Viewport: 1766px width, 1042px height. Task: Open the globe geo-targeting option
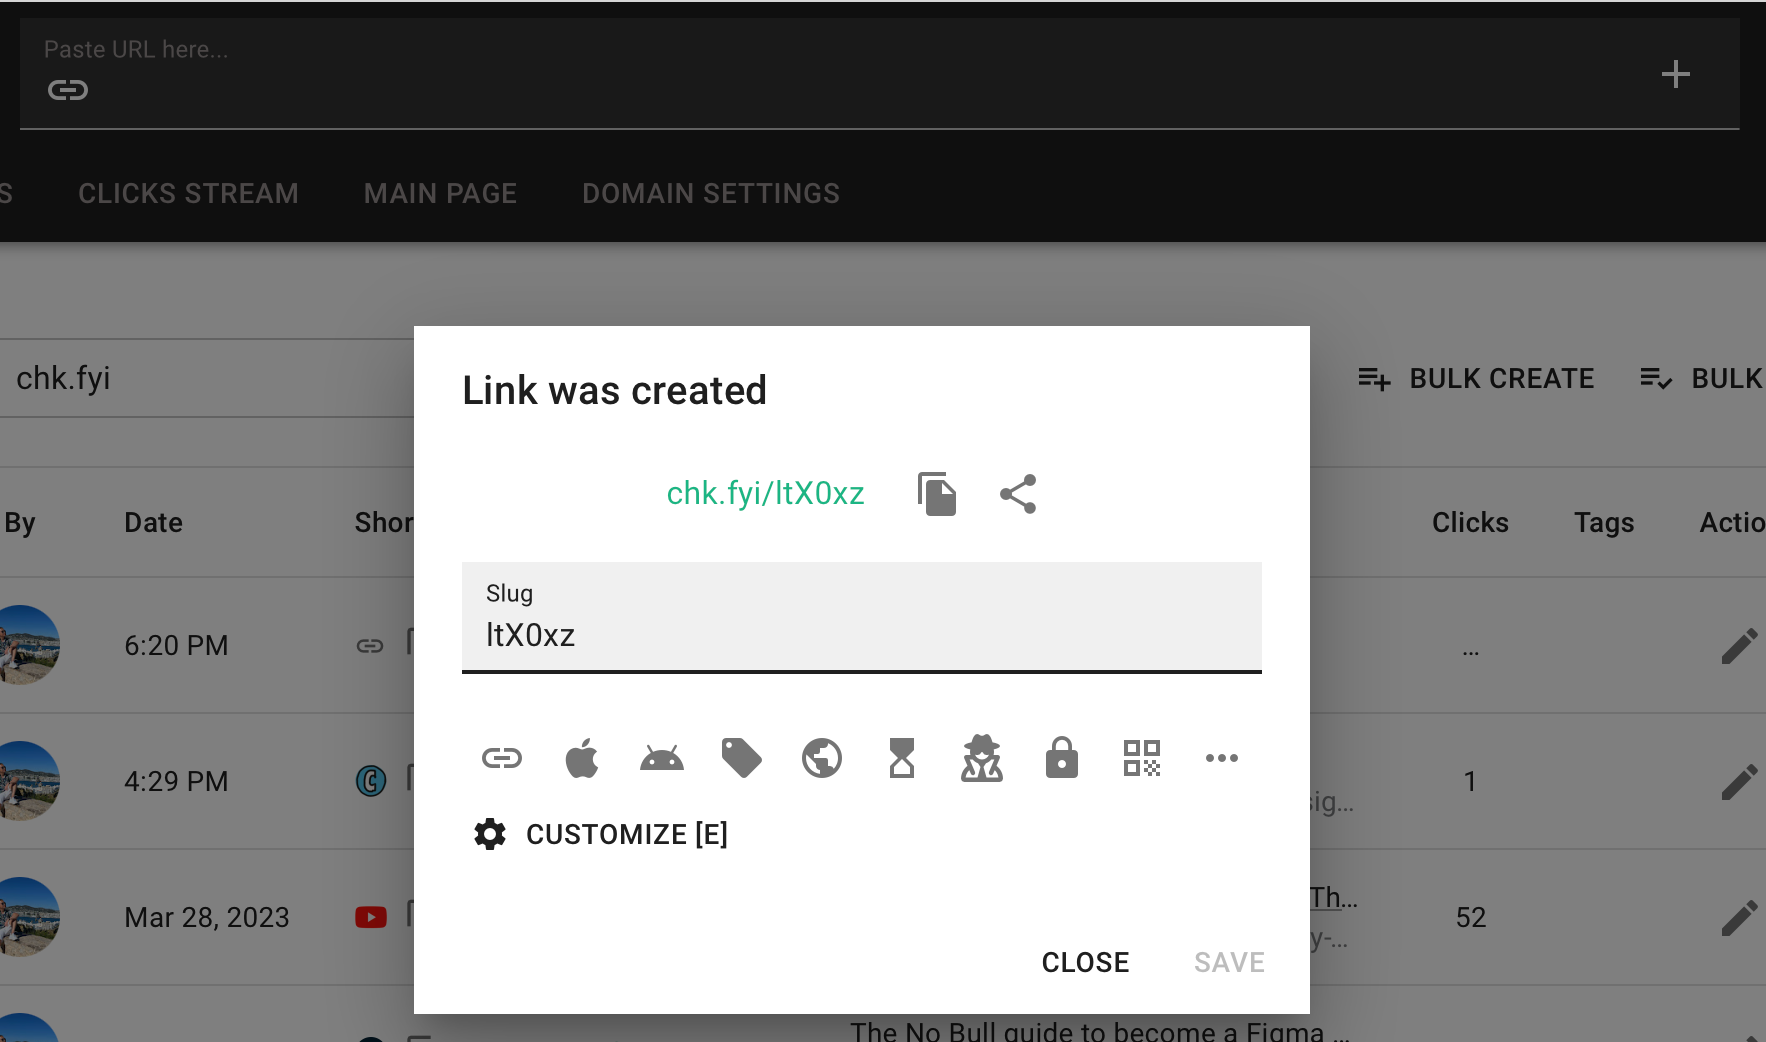[x=822, y=758]
